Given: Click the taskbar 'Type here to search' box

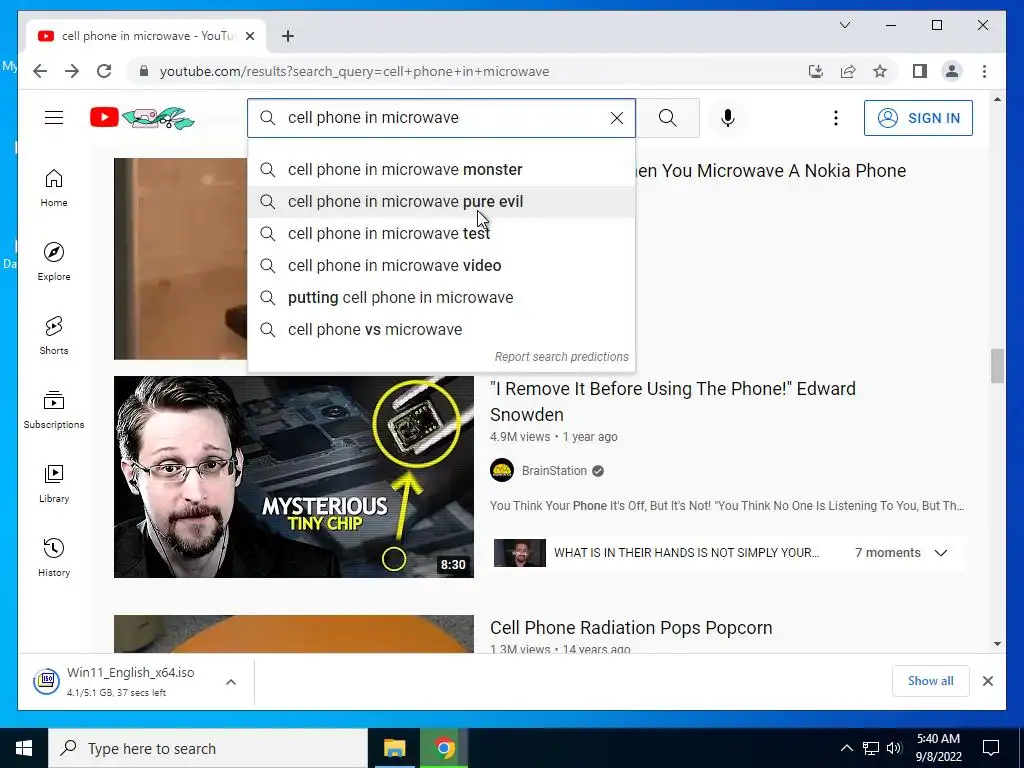Looking at the screenshot, I should coord(208,748).
